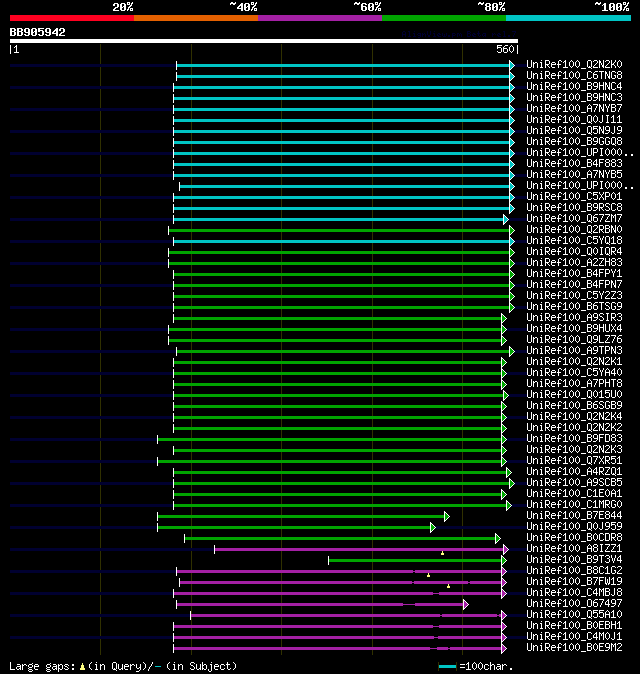Click the orange ~40% identity legend segment
640x674 pixels.
click(196, 18)
